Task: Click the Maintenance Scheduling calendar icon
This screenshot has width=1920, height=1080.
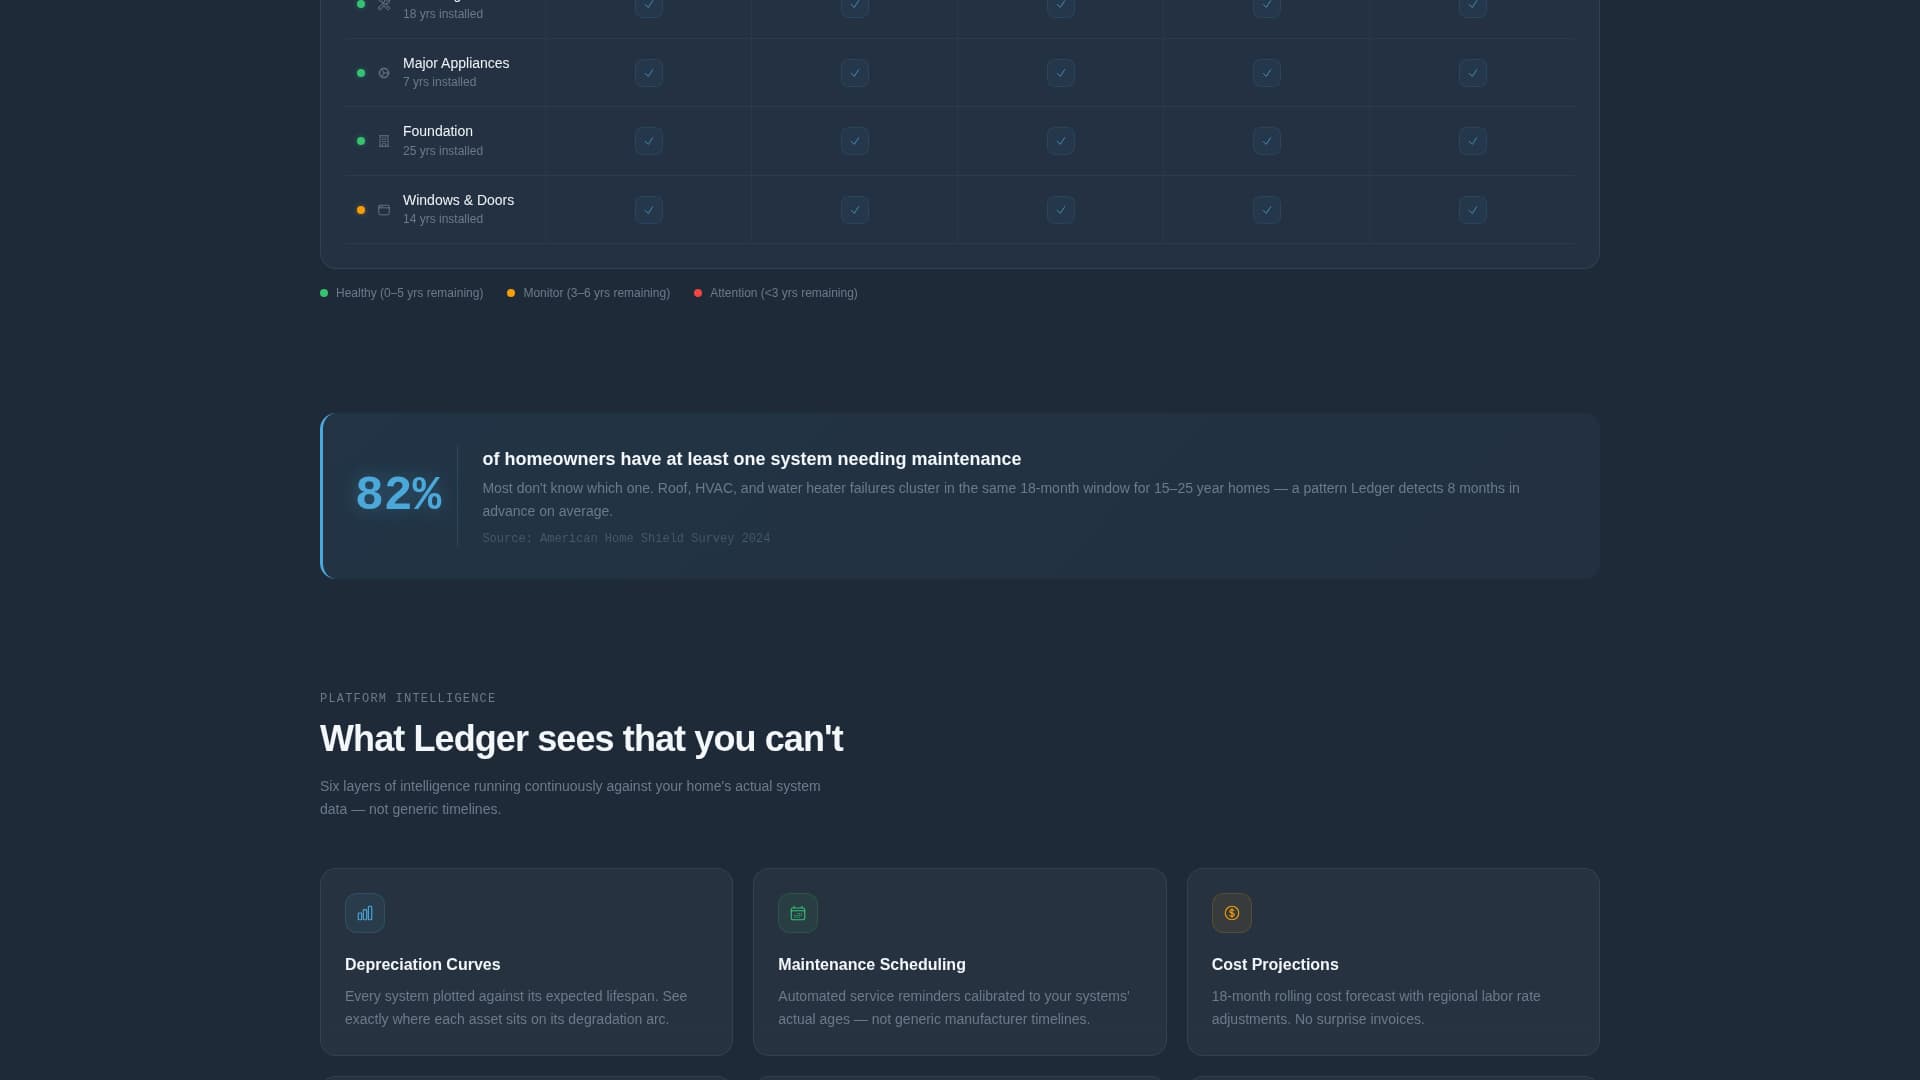Action: pyautogui.click(x=798, y=913)
